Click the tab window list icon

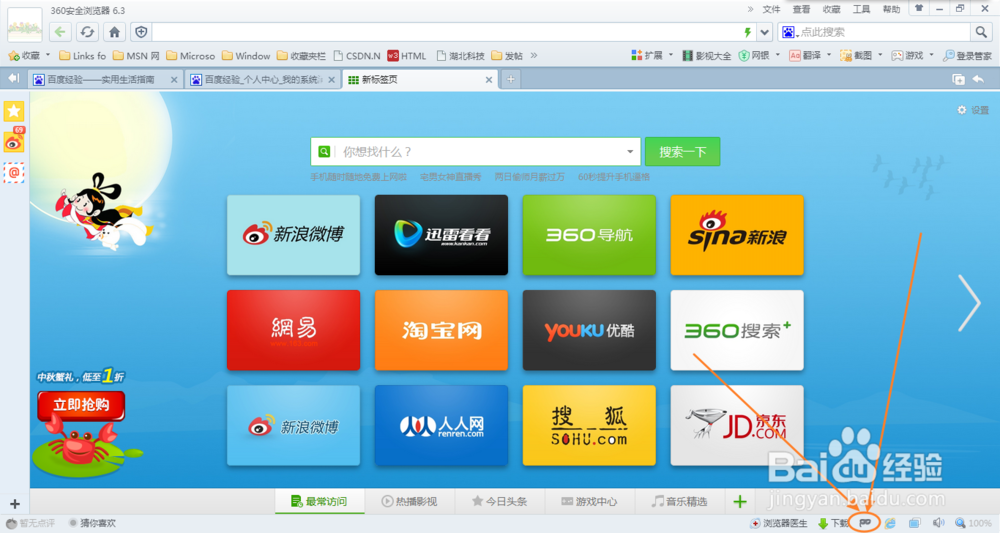pyautogui.click(x=958, y=79)
